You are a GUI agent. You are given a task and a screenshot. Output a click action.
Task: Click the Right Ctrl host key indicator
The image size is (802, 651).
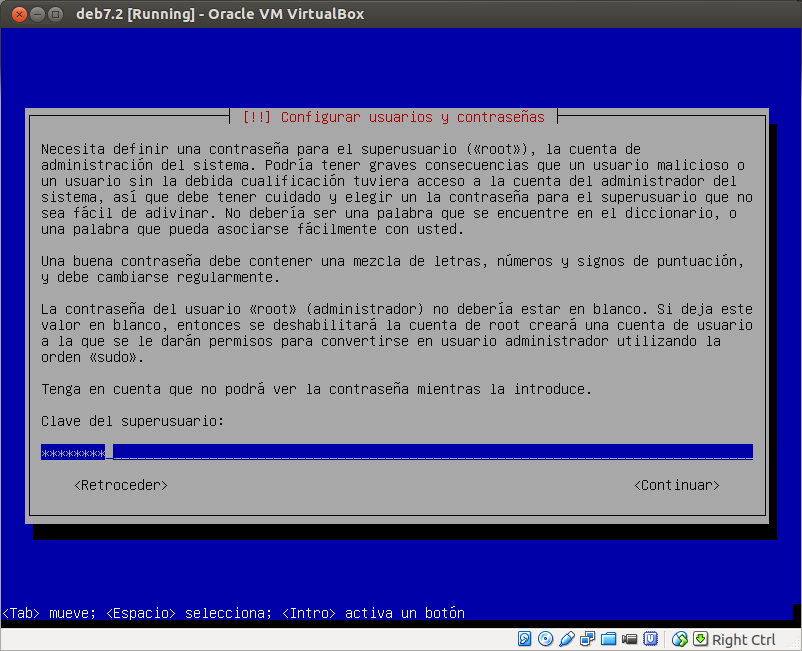[742, 639]
